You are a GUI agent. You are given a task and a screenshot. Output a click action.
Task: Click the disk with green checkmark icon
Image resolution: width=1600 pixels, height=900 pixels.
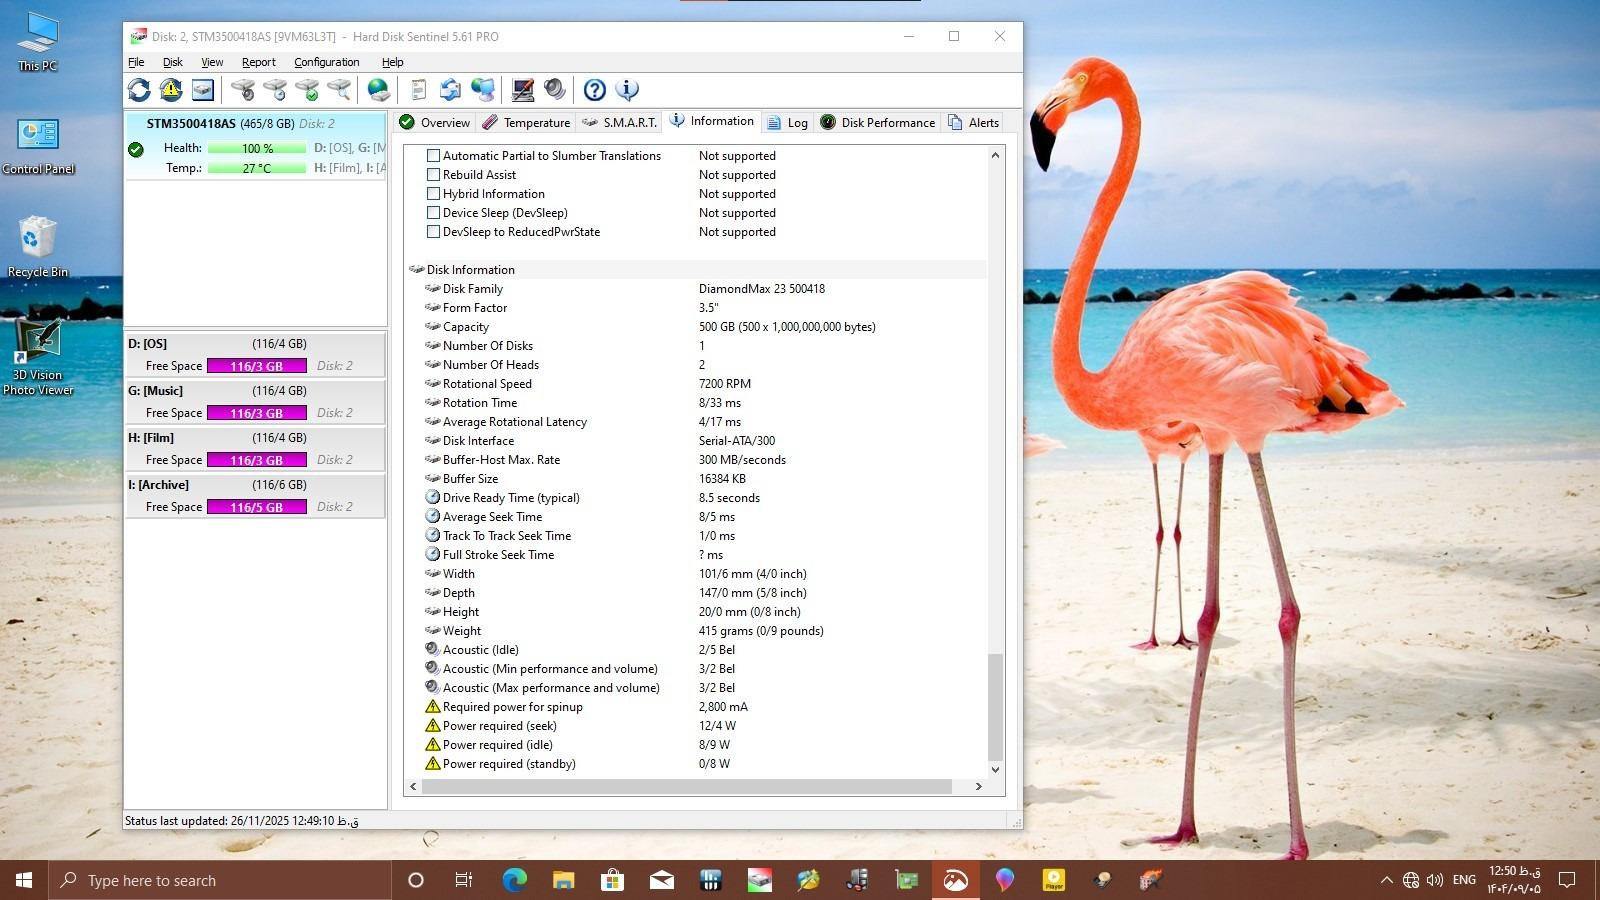tap(307, 90)
